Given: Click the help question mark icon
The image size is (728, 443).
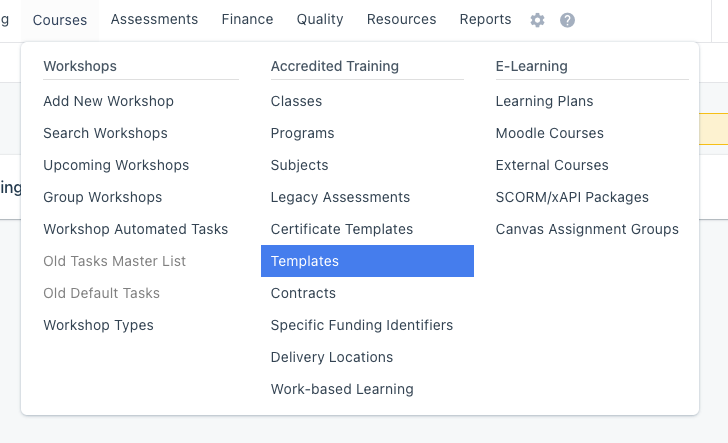Looking at the screenshot, I should 567,20.
